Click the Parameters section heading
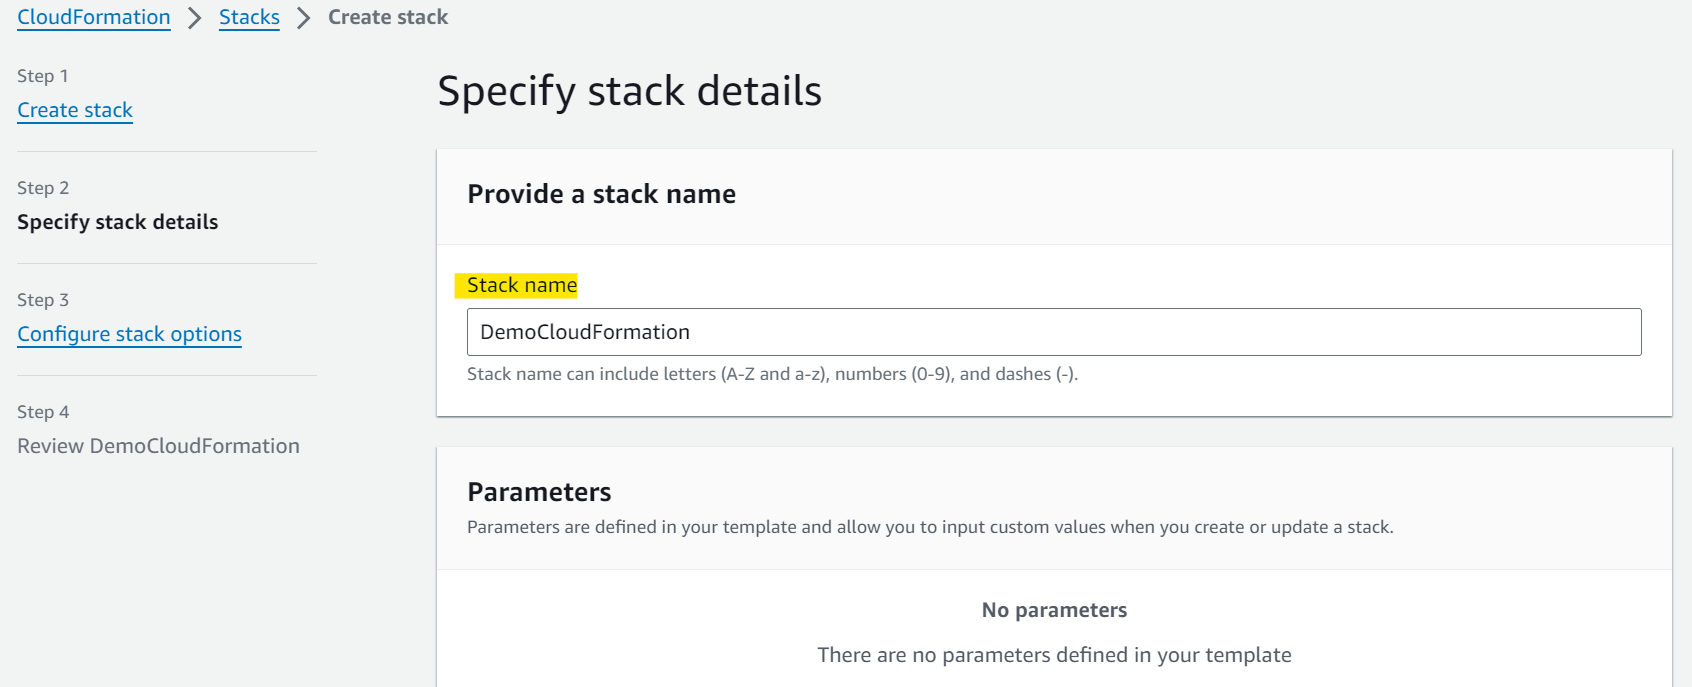1692x687 pixels. (539, 492)
